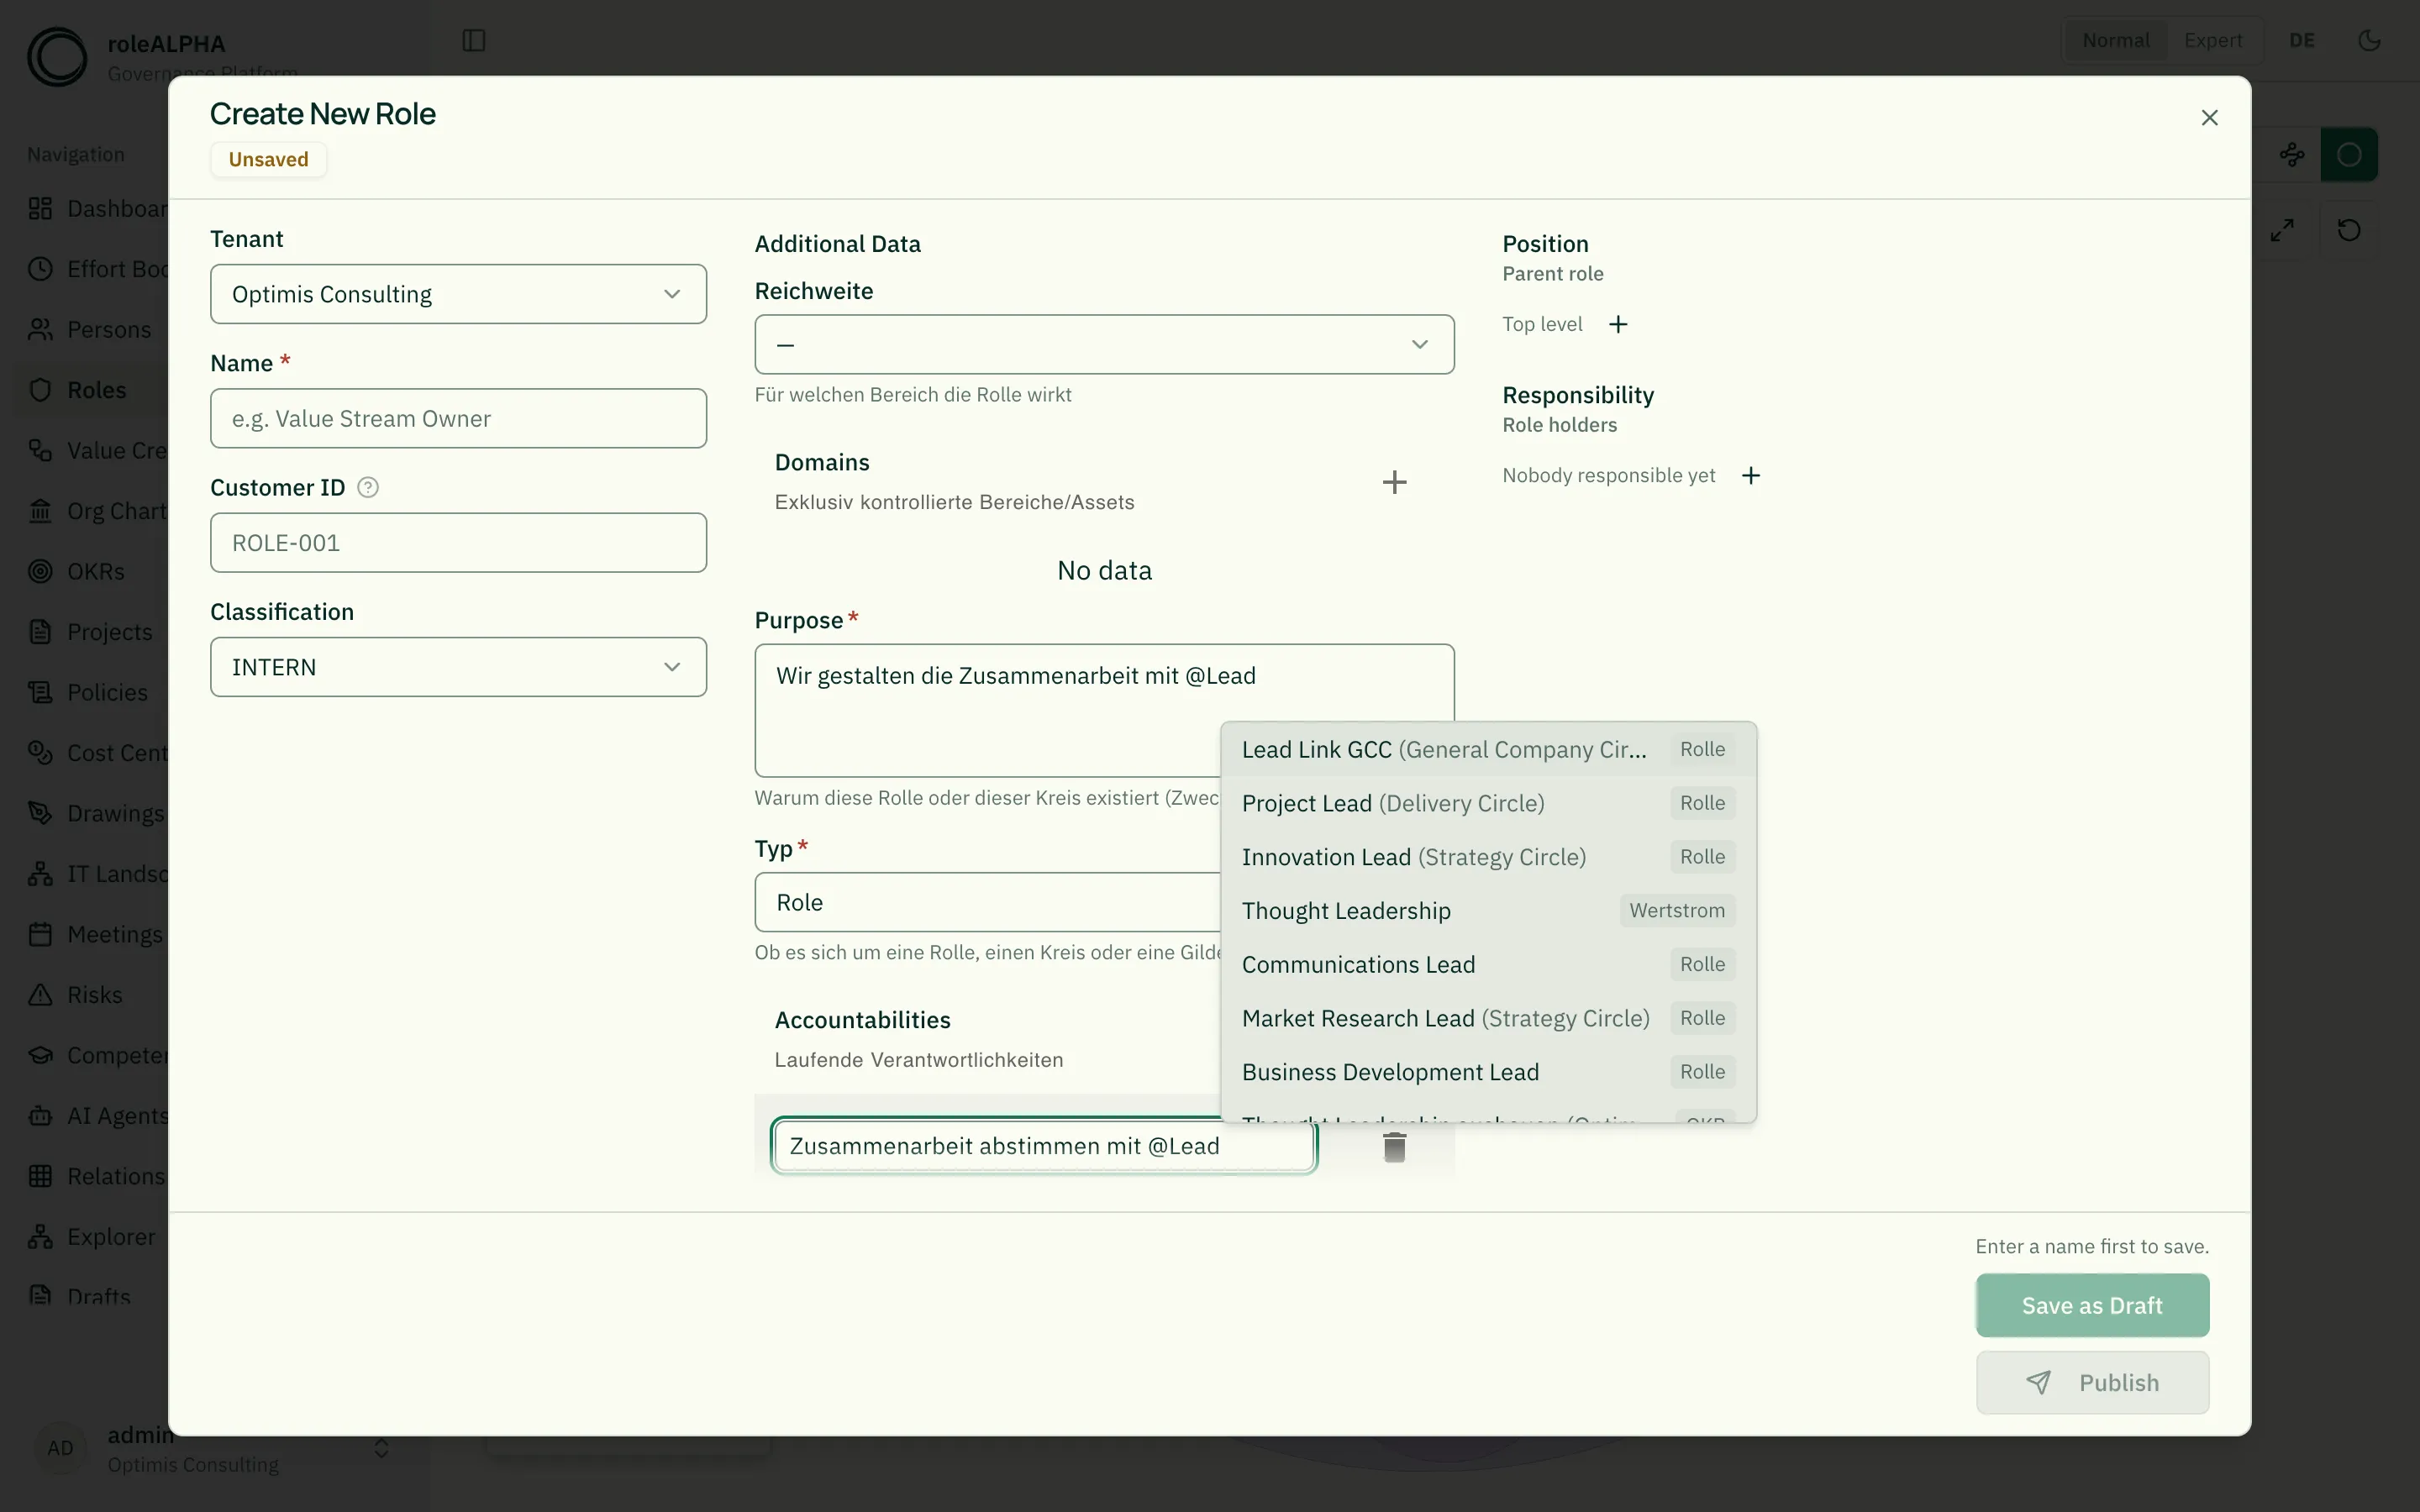The height and width of the screenshot is (1512, 2420).
Task: Click the accountability input Zusammenarbeit abstimmen
Action: (1043, 1146)
